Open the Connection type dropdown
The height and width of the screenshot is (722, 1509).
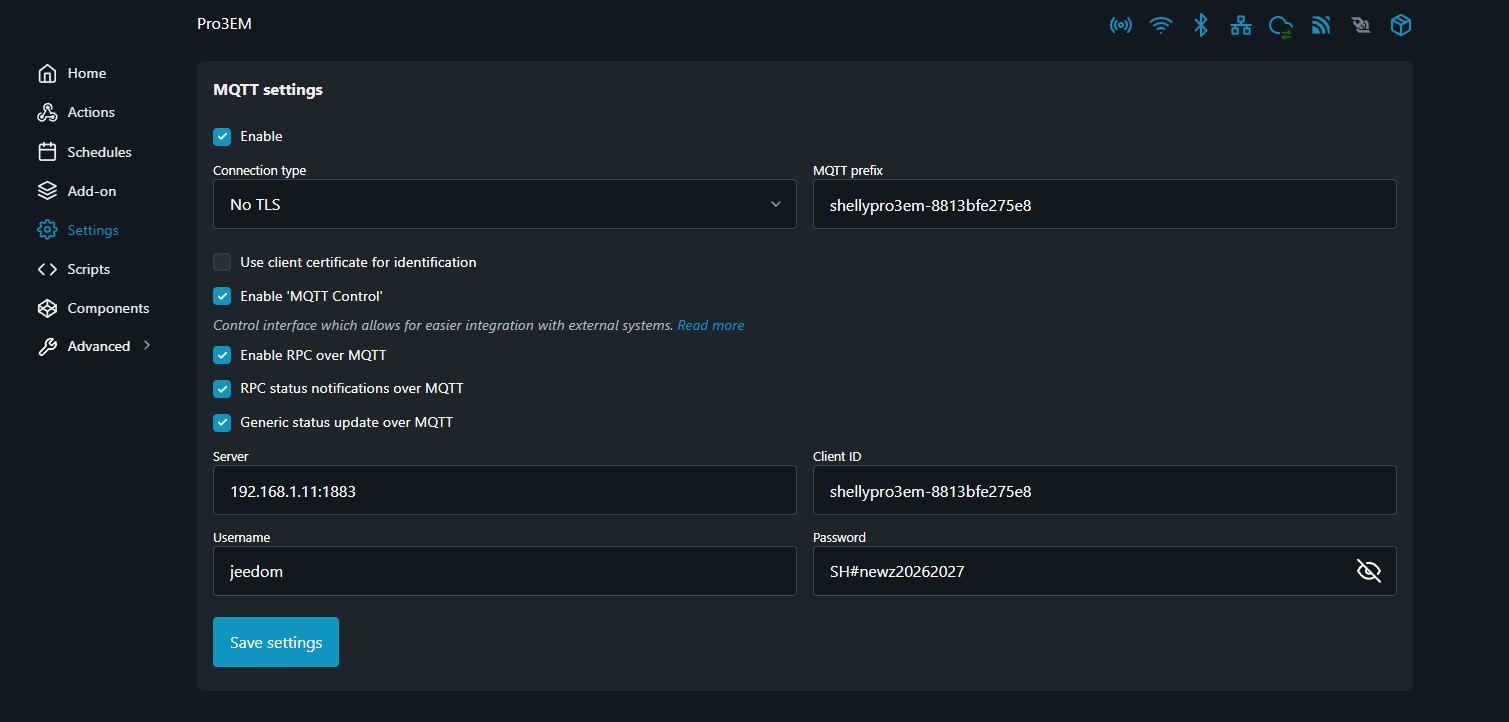(504, 204)
